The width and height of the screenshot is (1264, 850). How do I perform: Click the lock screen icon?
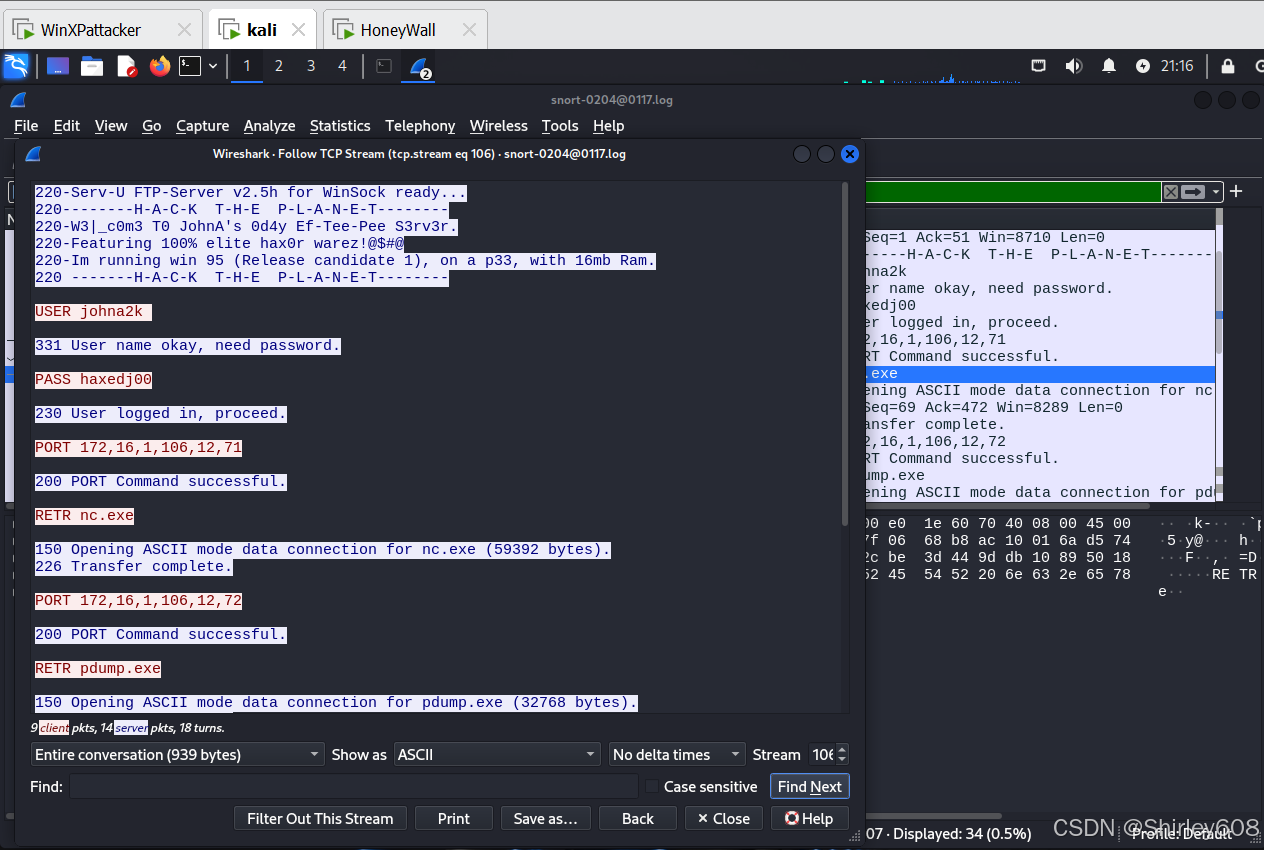pyautogui.click(x=1227, y=66)
